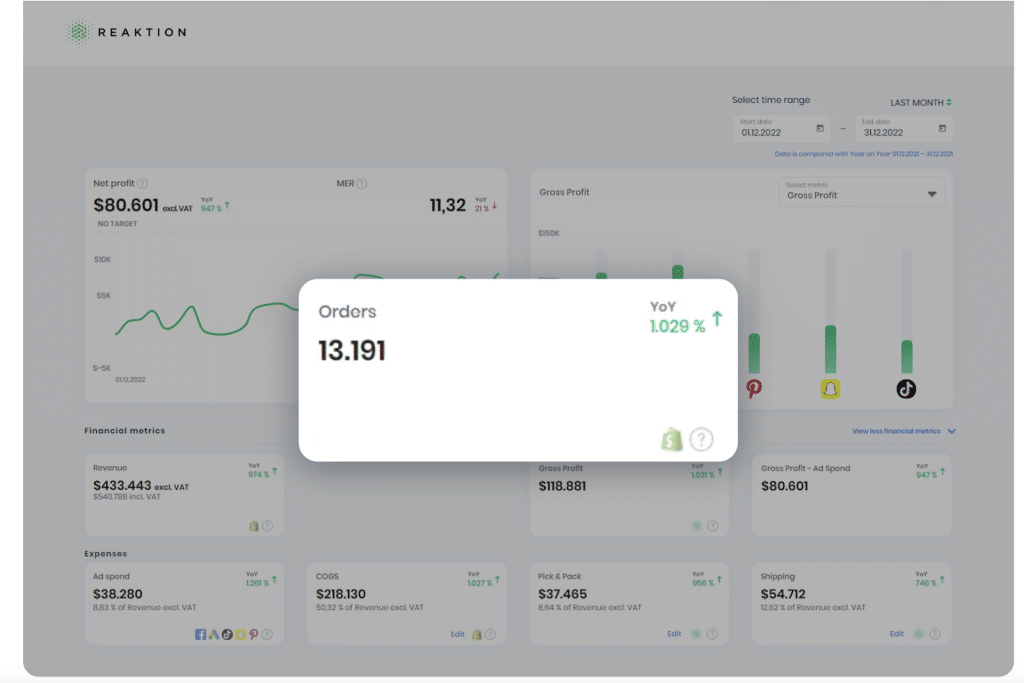The width and height of the screenshot is (1024, 683).
Task: Click the help icon in Pick & Pack card
Action: tap(712, 633)
